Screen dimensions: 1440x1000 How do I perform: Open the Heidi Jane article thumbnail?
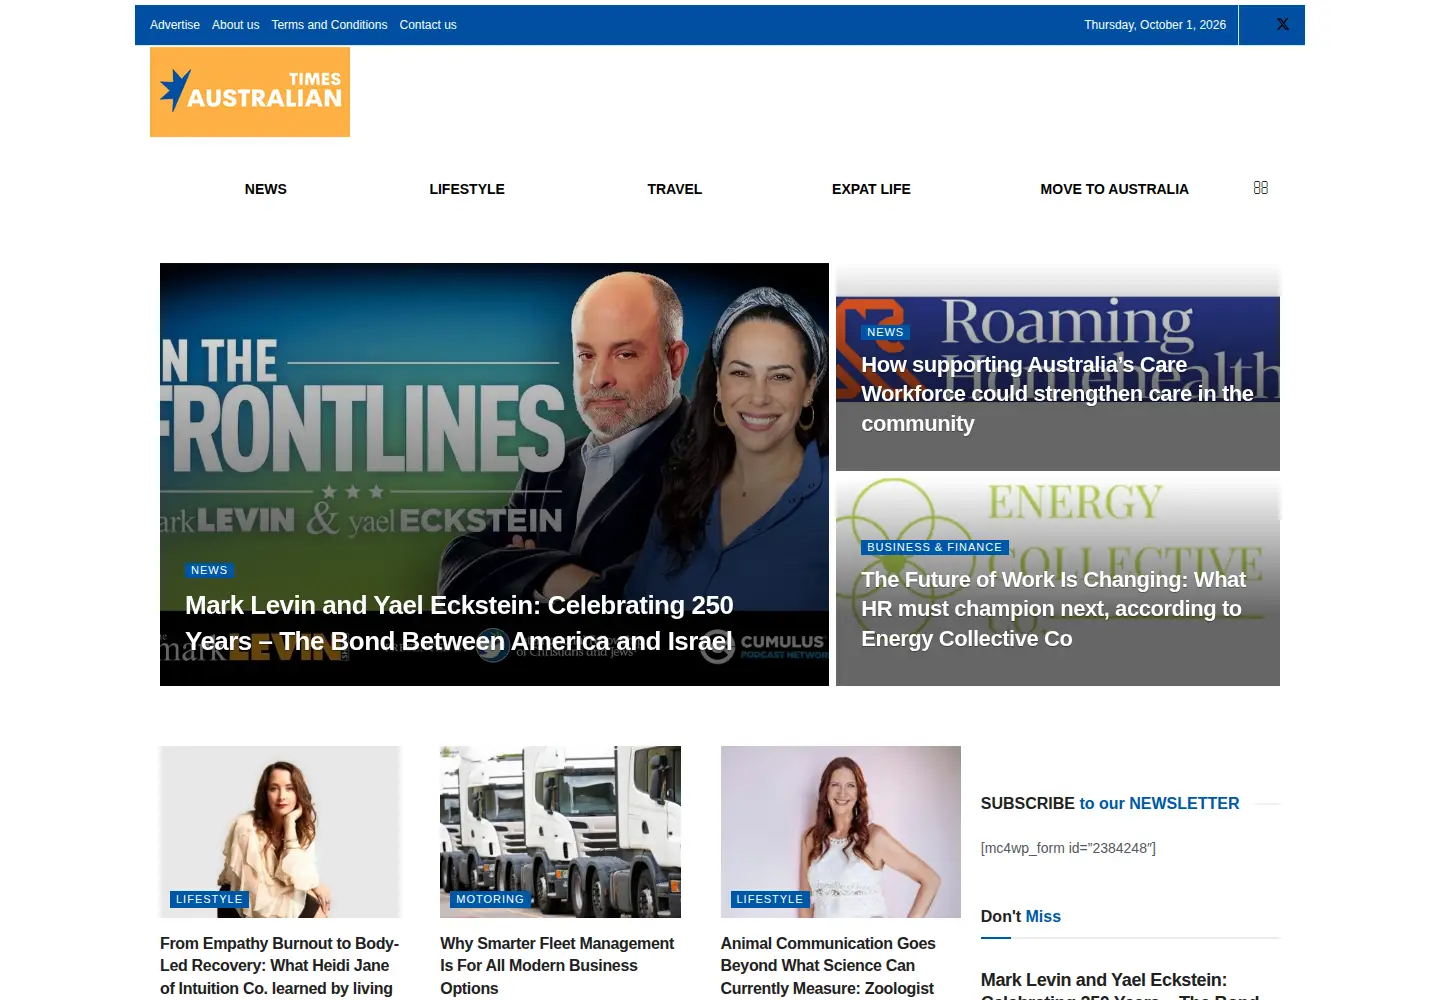pos(280,832)
